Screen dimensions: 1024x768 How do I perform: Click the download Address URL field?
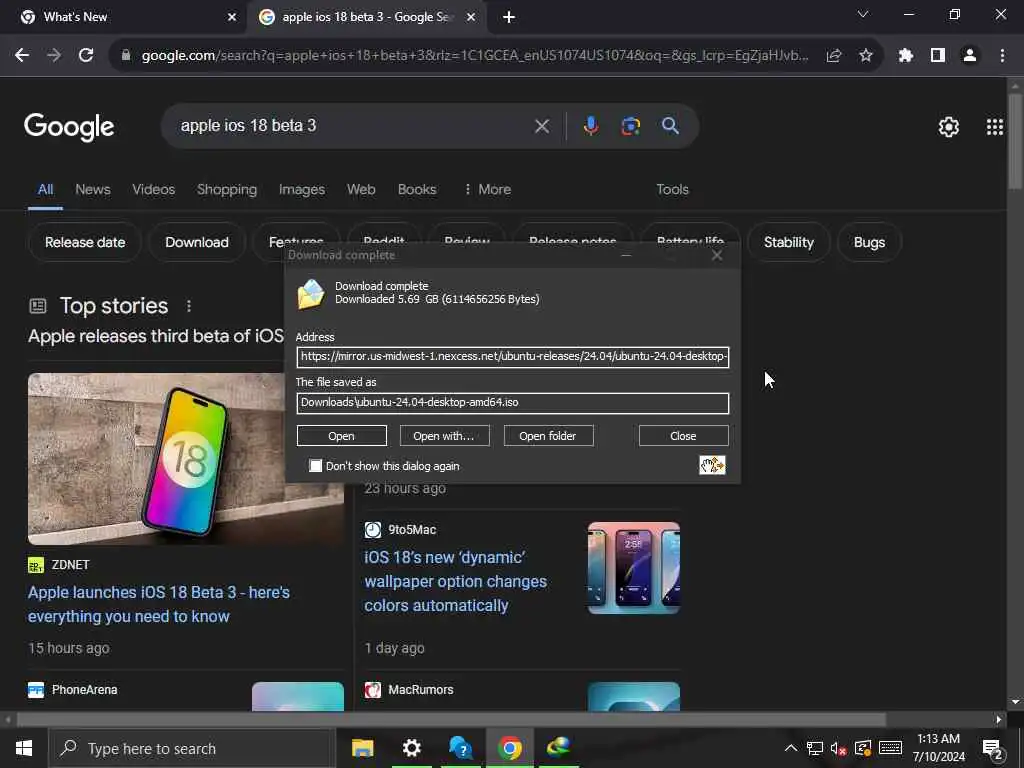[513, 357]
